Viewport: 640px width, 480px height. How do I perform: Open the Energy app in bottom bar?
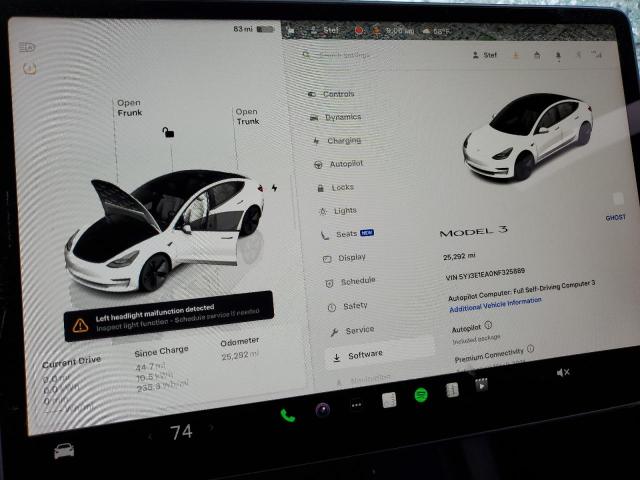pos(452,390)
